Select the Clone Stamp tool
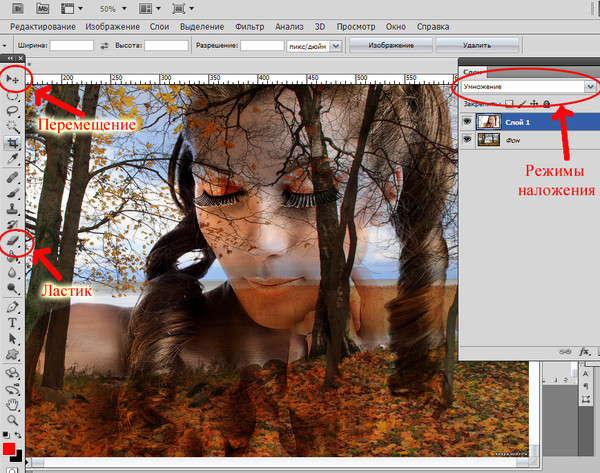600x473 pixels. tap(12, 209)
